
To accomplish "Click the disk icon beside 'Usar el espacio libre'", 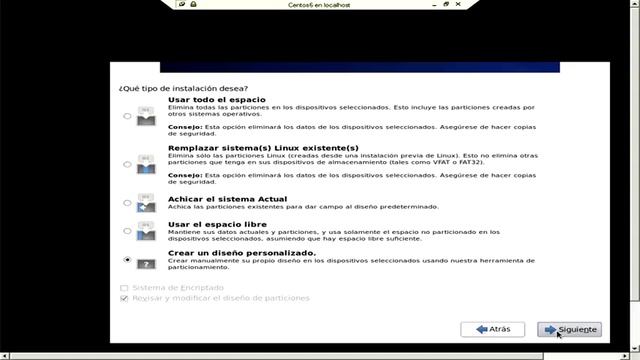I will pyautogui.click(x=146, y=231).
